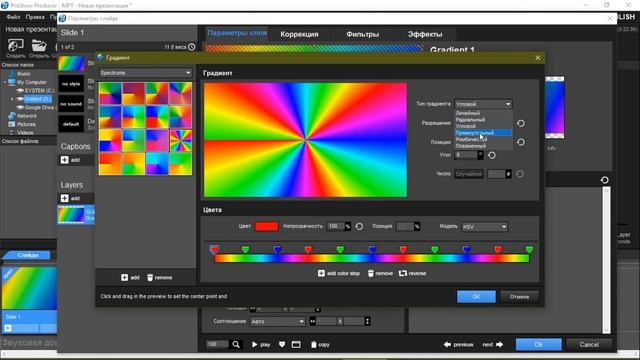Select the last green color stop
640x360 pixels.
point(529,249)
